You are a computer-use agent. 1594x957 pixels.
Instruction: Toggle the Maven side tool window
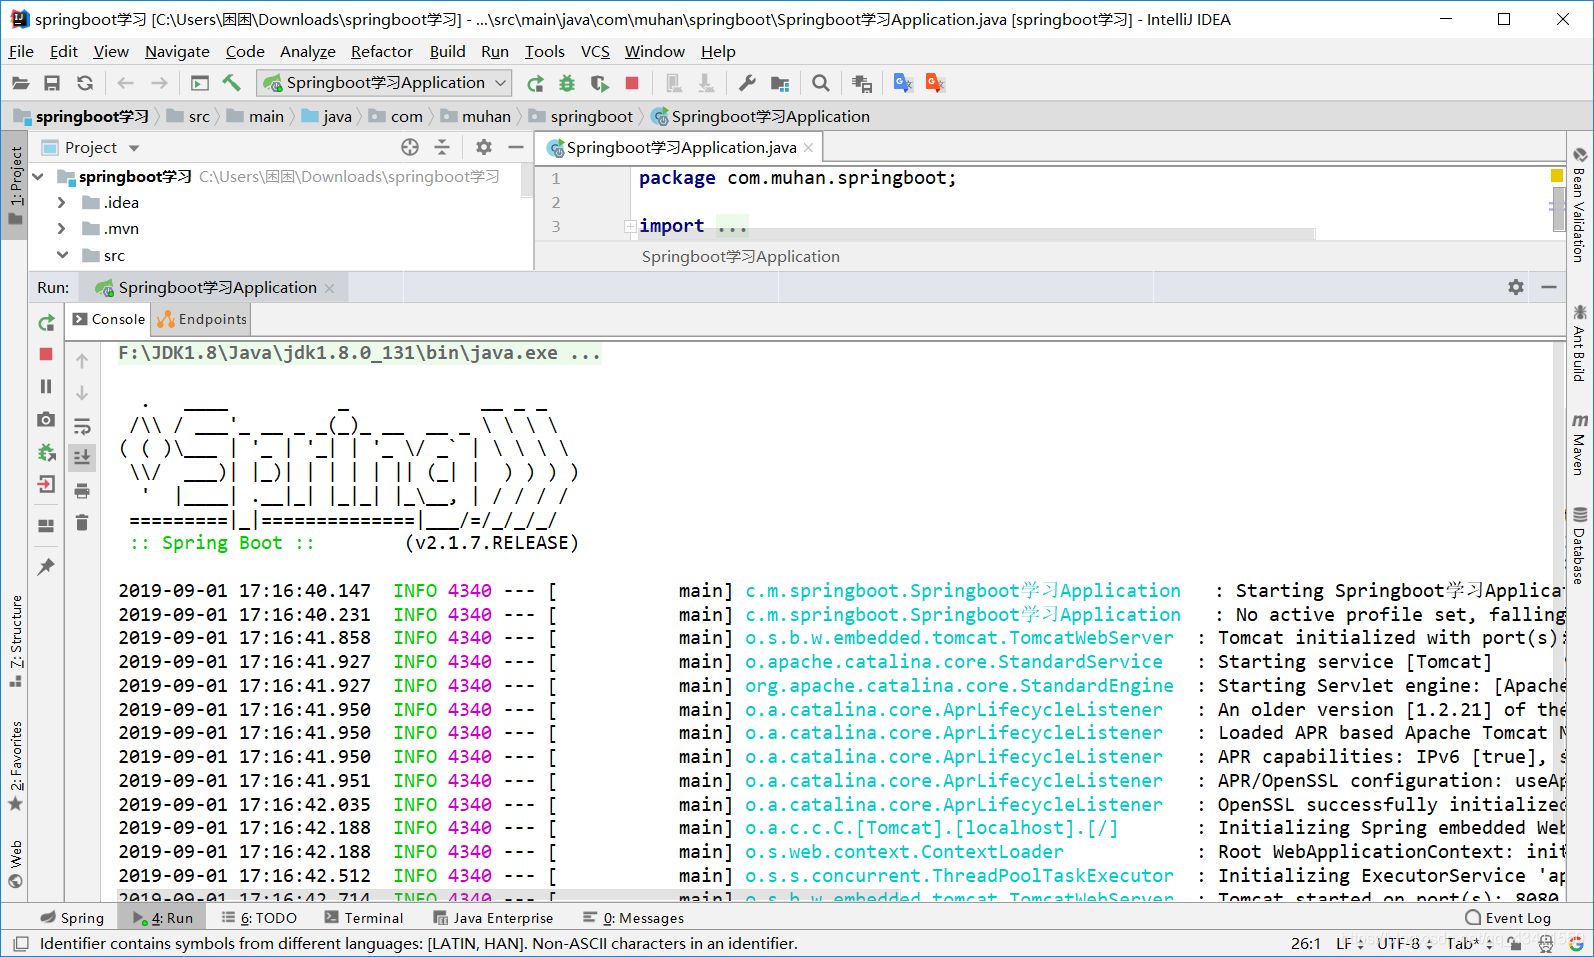pos(1579,444)
